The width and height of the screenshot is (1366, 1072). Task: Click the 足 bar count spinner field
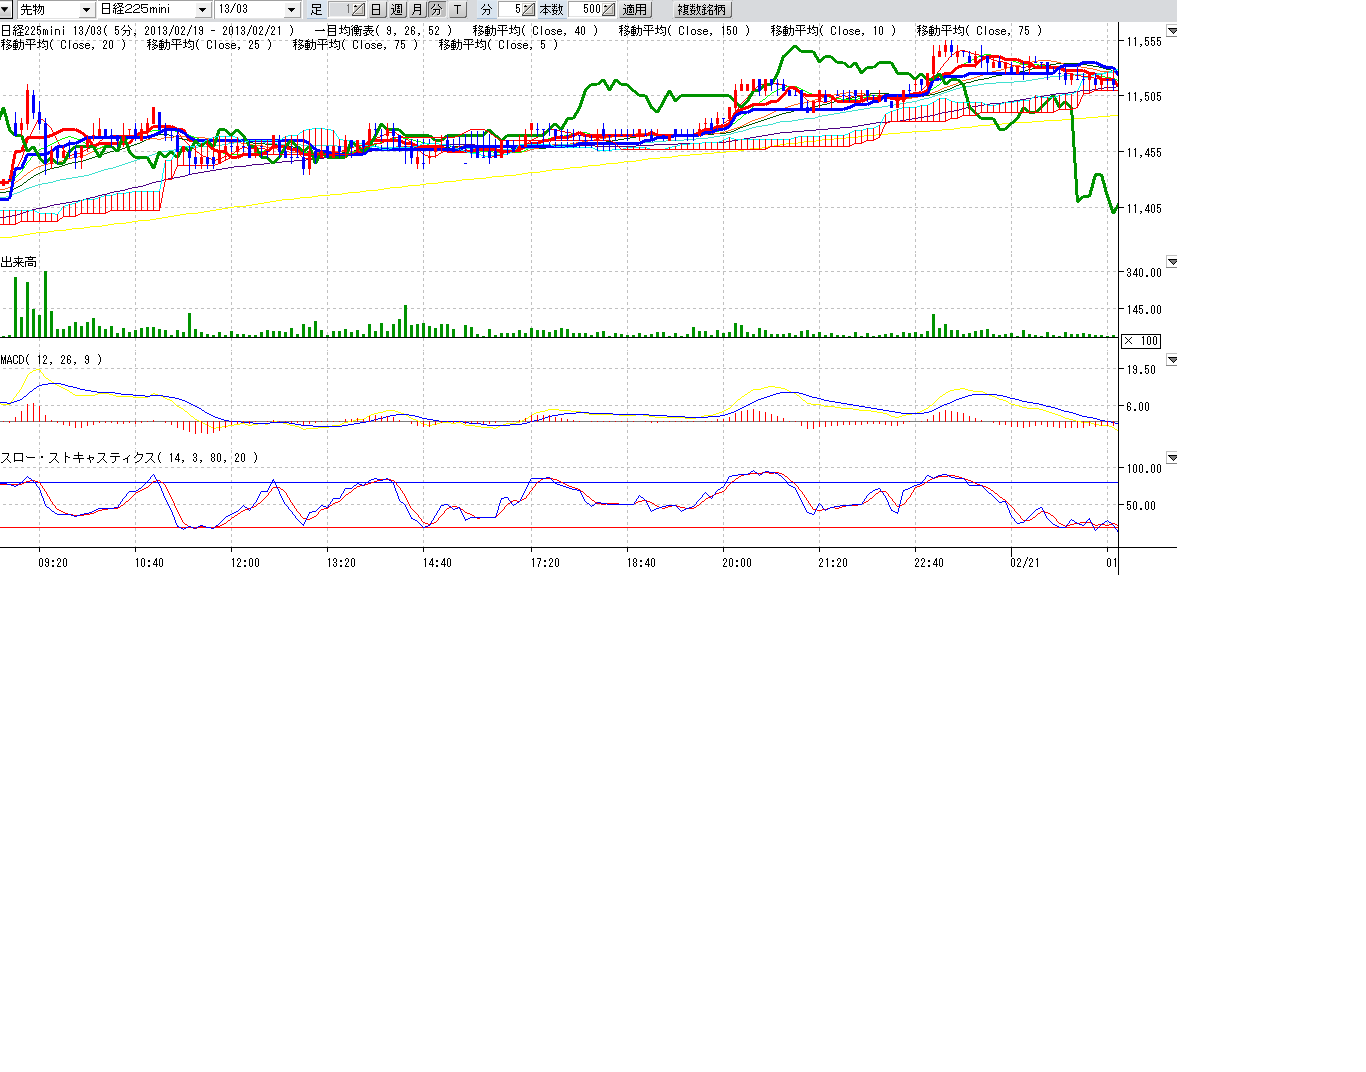coord(343,10)
